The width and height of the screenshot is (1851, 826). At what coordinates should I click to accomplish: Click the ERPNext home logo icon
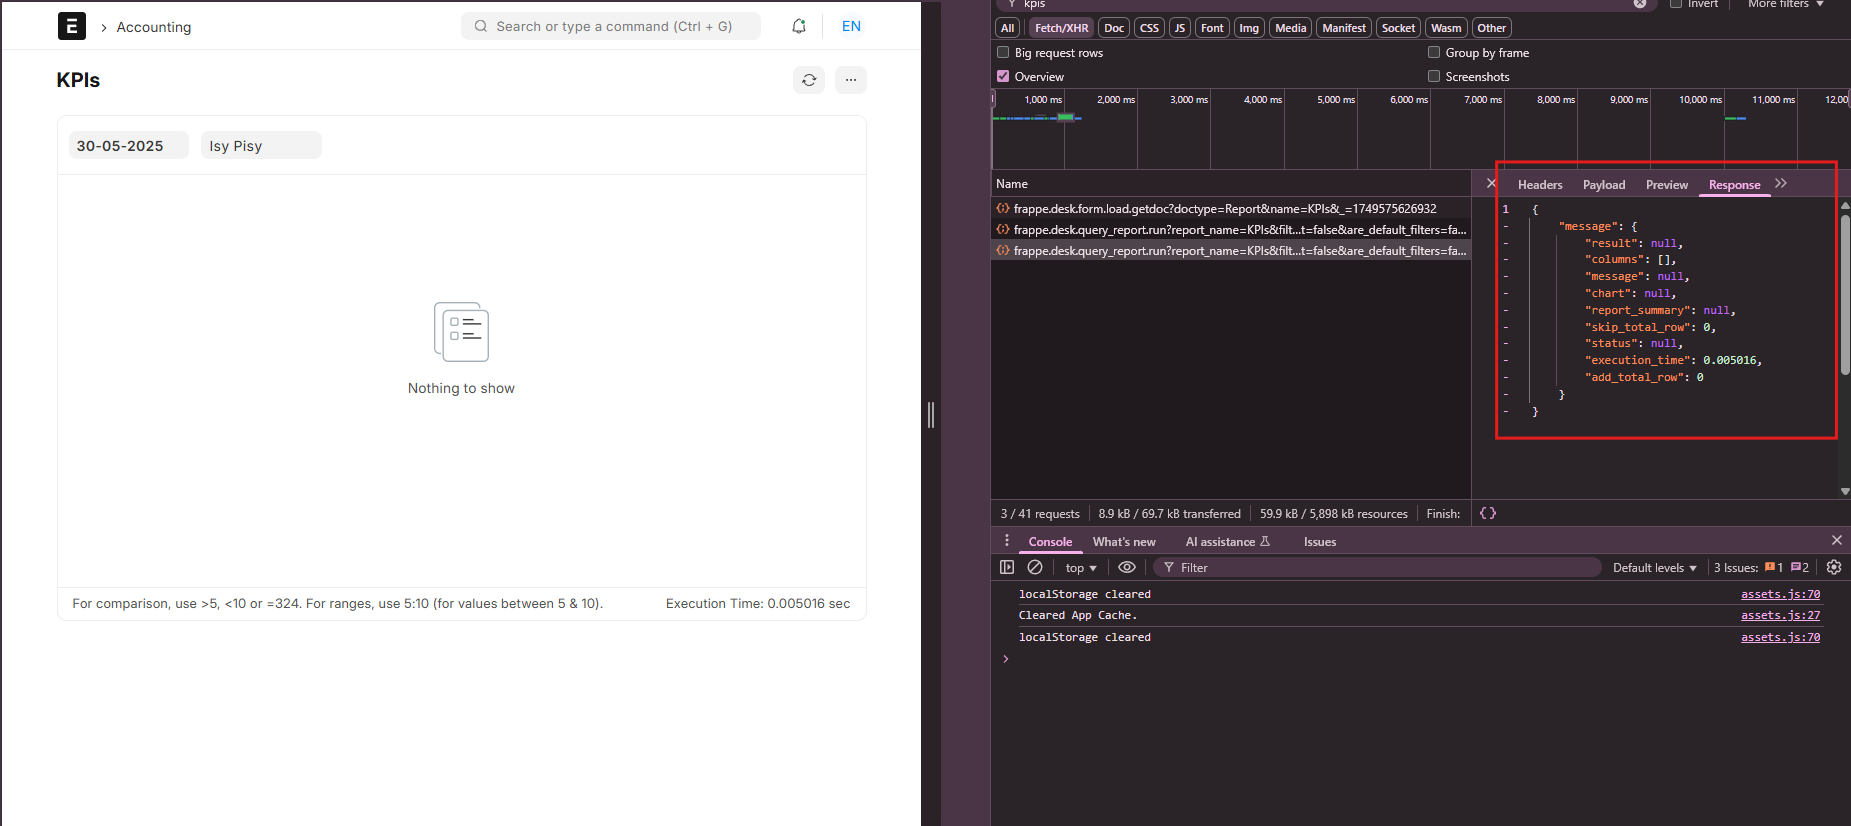pos(72,26)
